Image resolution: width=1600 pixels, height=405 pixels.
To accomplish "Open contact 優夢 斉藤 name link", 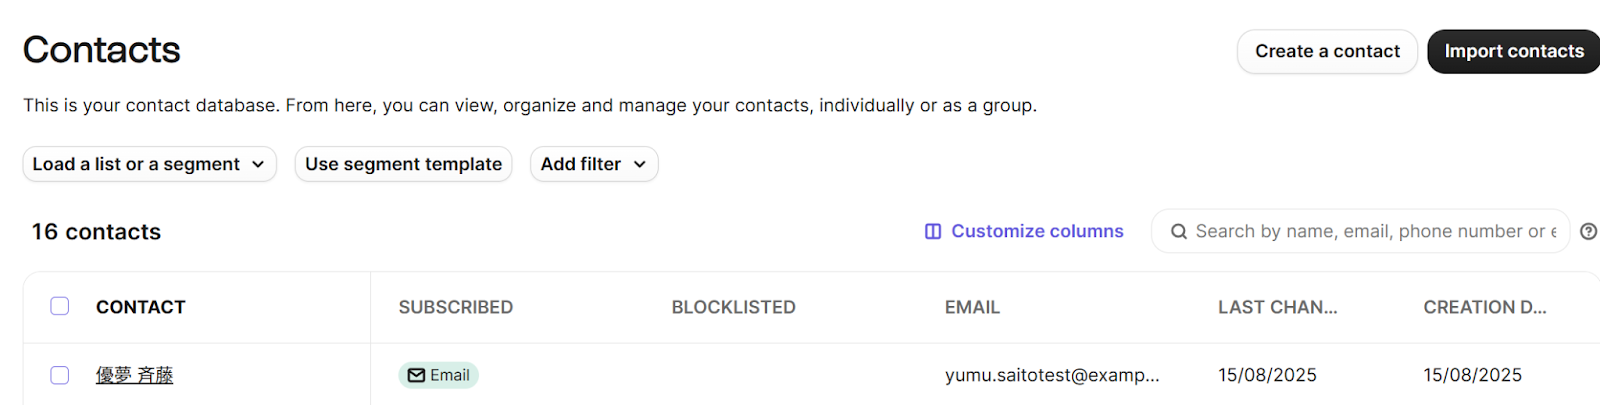I will (x=134, y=375).
